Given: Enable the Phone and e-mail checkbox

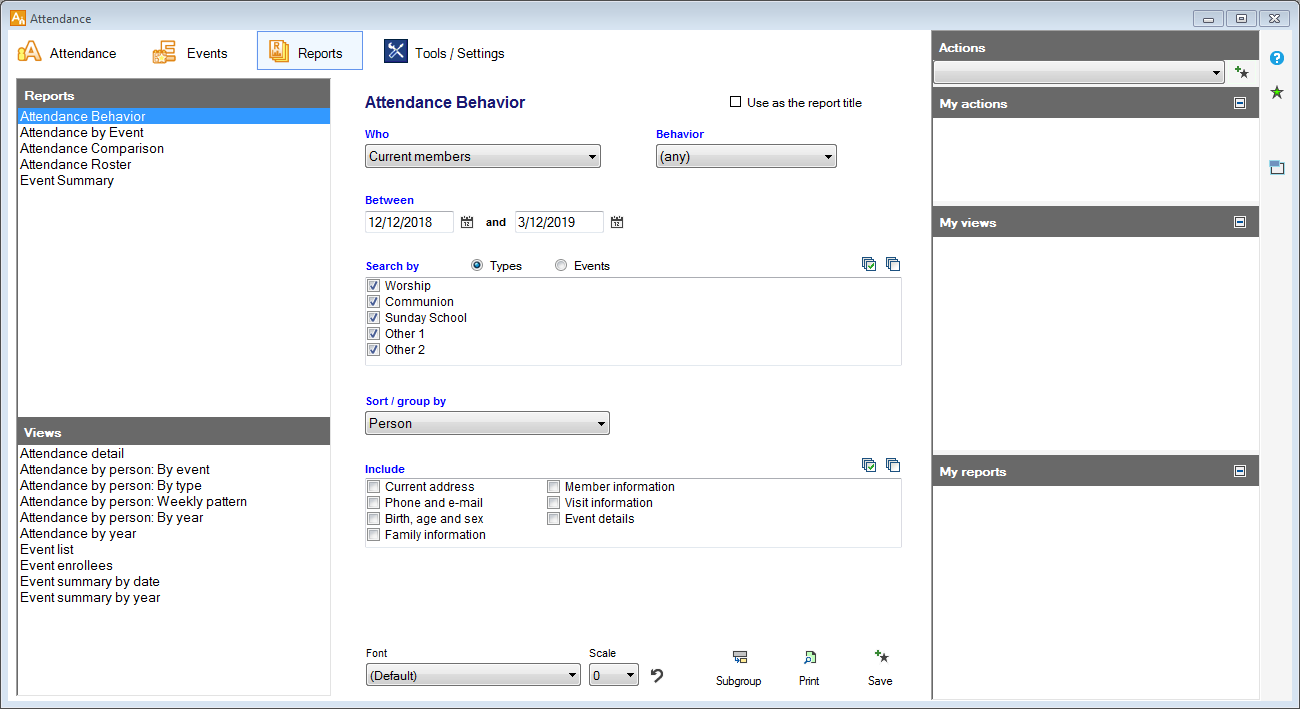Looking at the screenshot, I should [374, 503].
